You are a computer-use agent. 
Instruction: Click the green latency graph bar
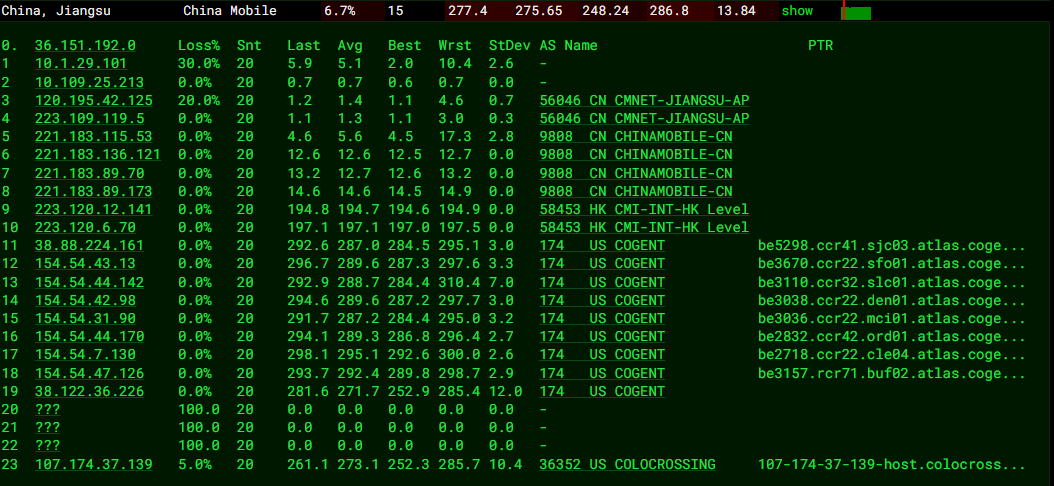[857, 13]
